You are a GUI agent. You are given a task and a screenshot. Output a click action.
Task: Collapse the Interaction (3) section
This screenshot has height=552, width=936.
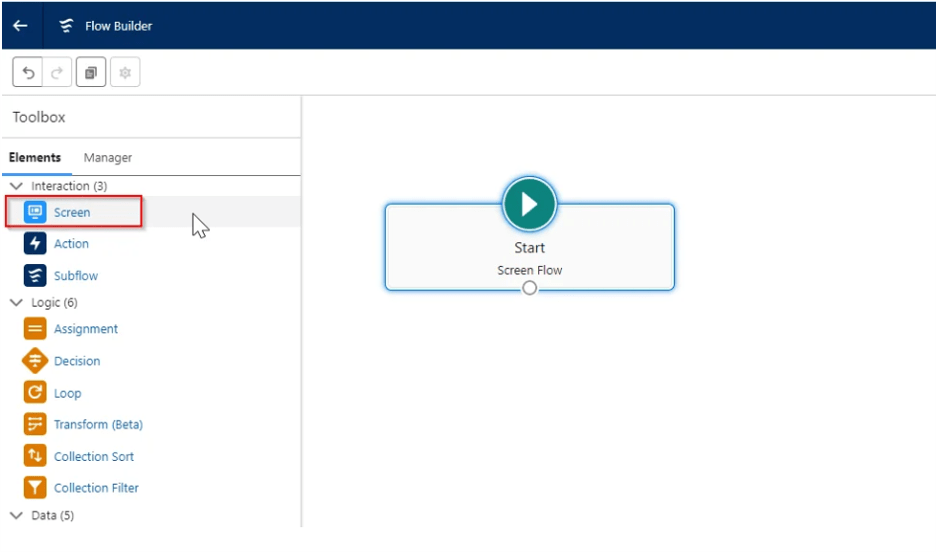[x=16, y=186]
